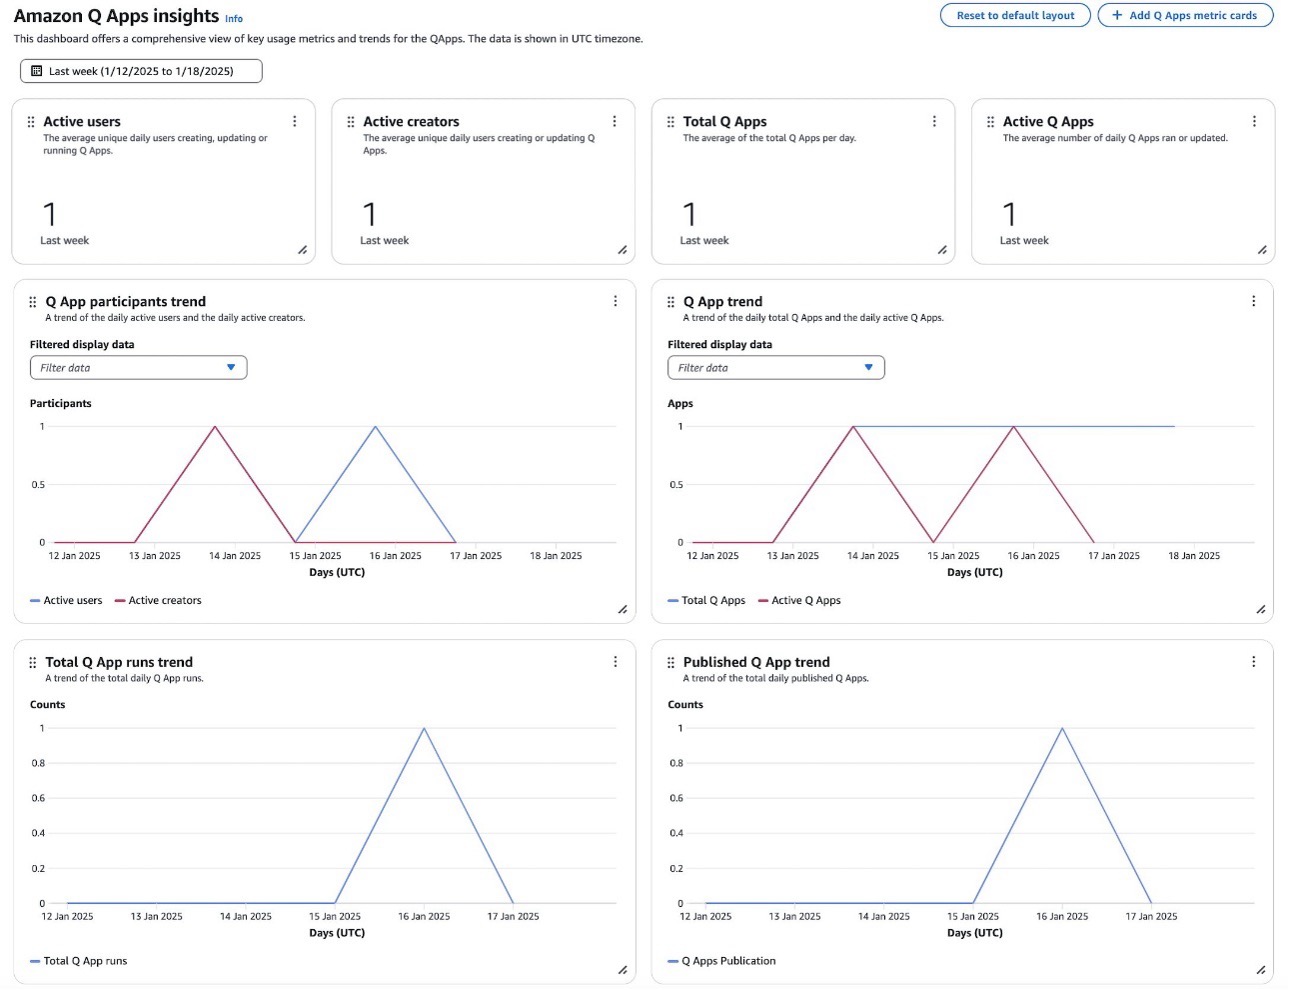The image size is (1292, 990).
Task: Grab the Active Q Apps card drag handle
Action: pyautogui.click(x=991, y=122)
